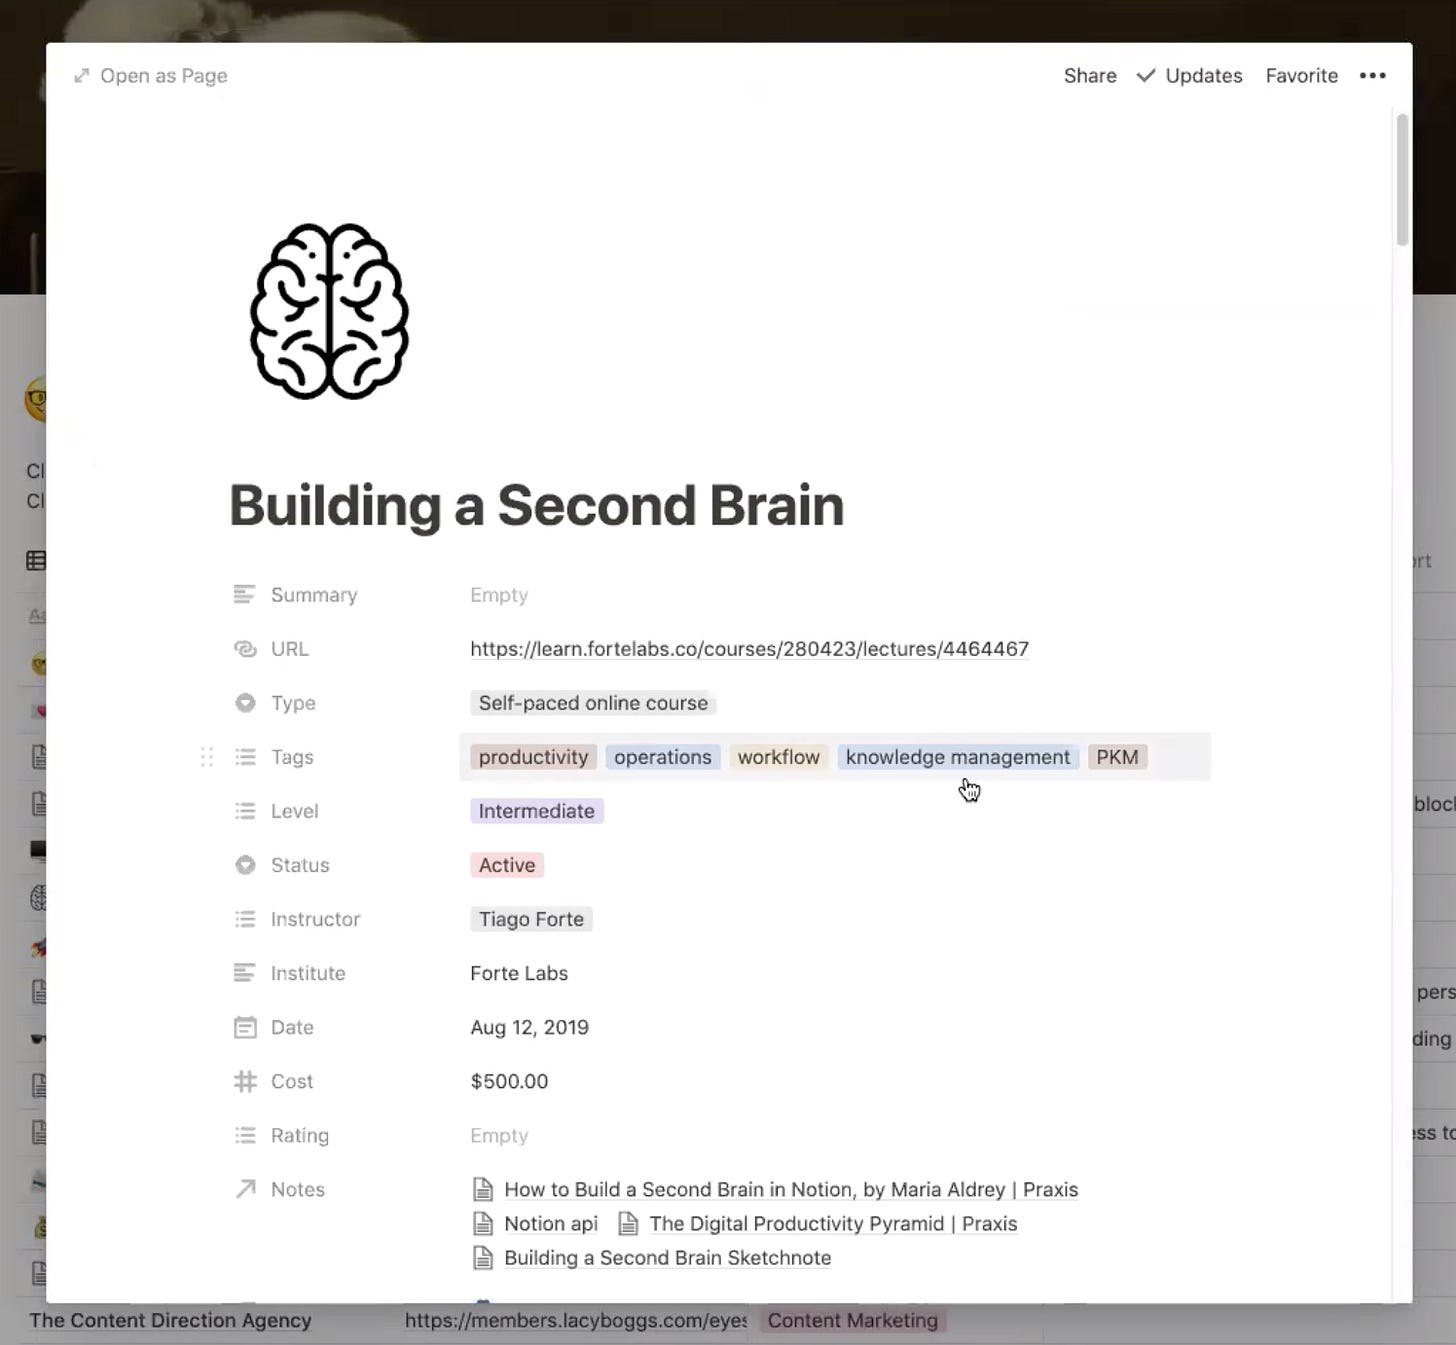Click table view icon in background page
Image resolution: width=1456 pixels, height=1345 pixels.
pyautogui.click(x=36, y=561)
